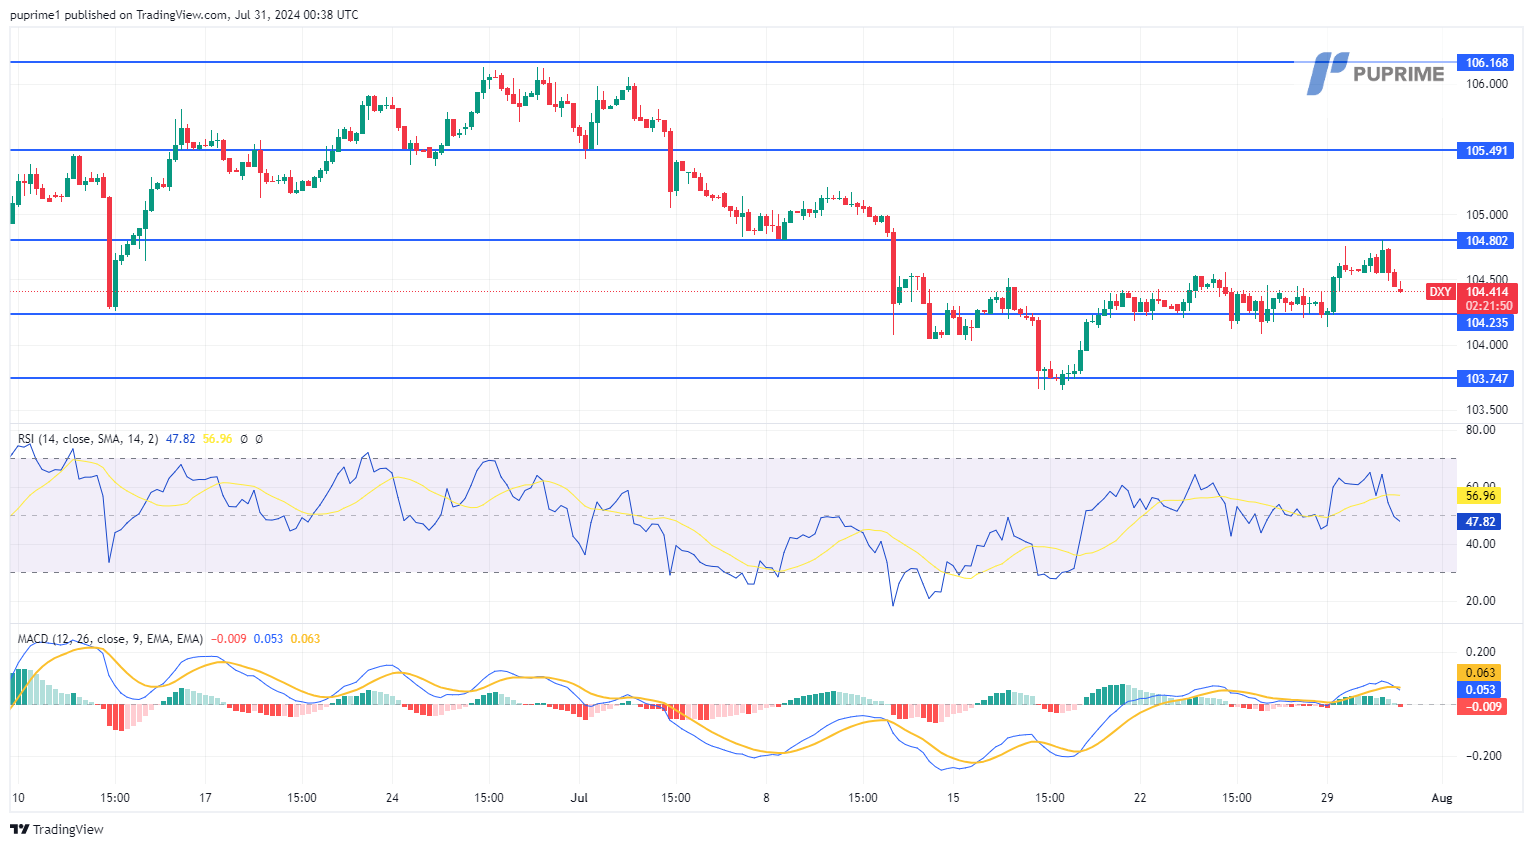This screenshot has width=1533, height=847.
Task: Click the MACD histogram value −0.009 in legend
Action: [228, 639]
